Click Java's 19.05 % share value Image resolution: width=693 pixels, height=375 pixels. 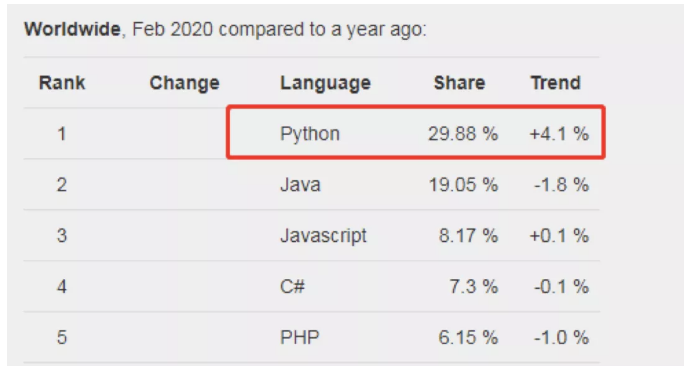[463, 184]
